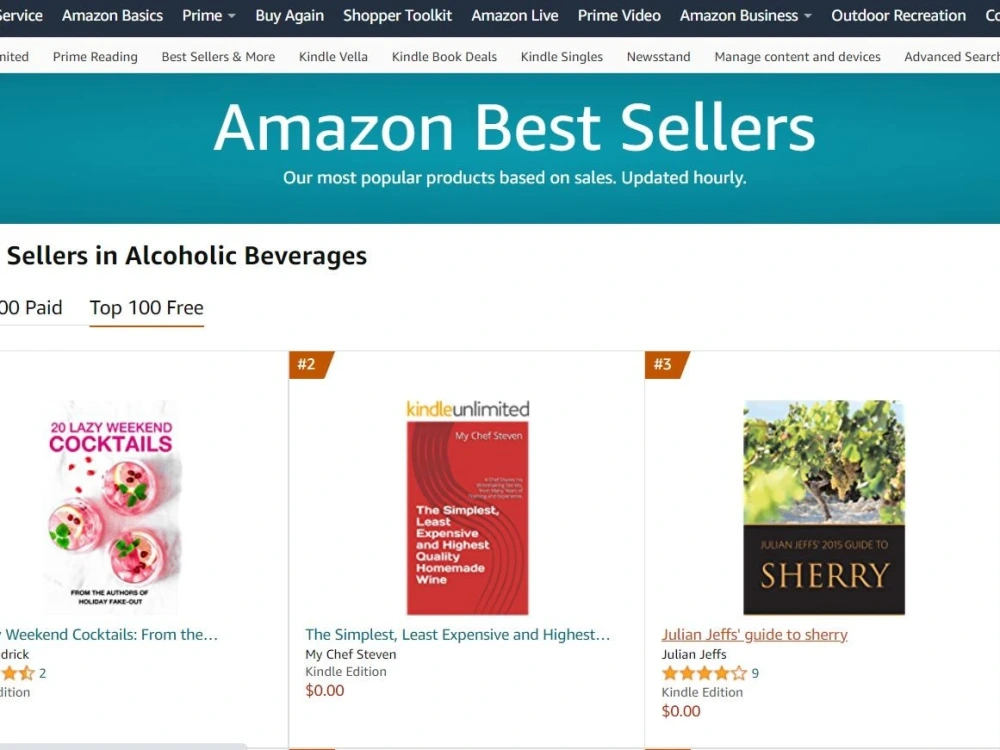Click the #2 rank badge

pyautogui.click(x=311, y=364)
